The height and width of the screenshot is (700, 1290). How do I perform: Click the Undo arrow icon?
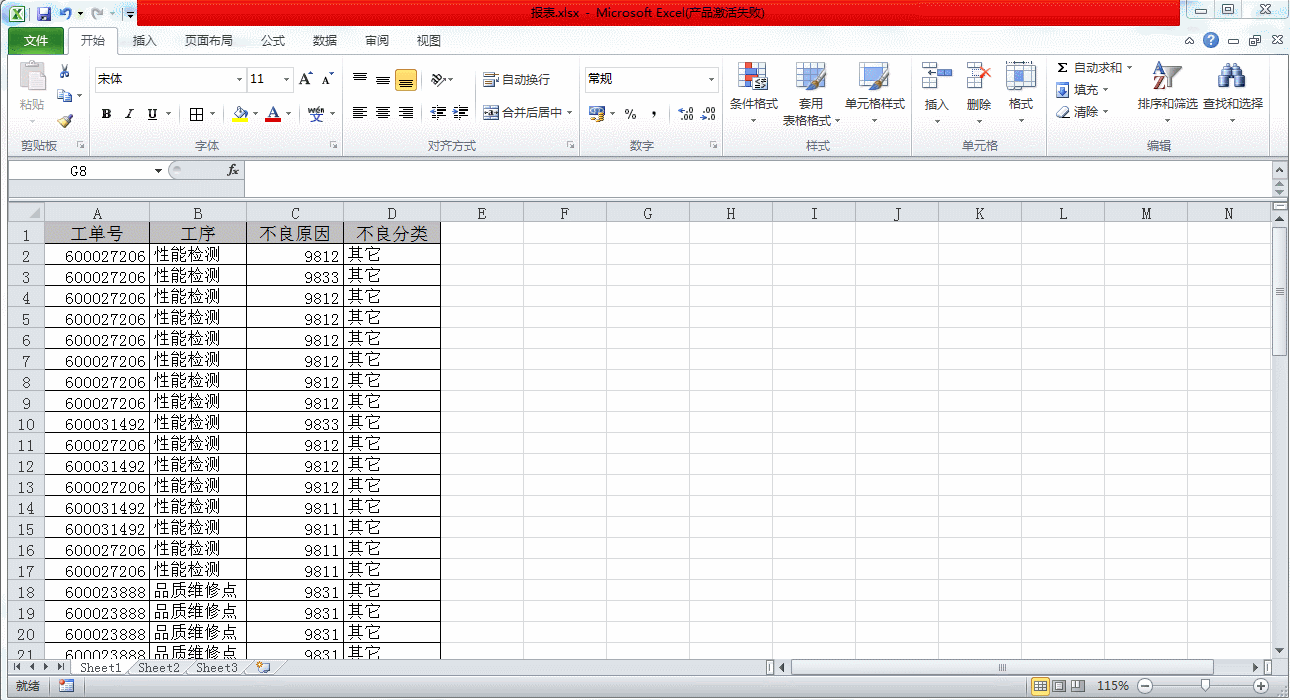pyautogui.click(x=65, y=14)
